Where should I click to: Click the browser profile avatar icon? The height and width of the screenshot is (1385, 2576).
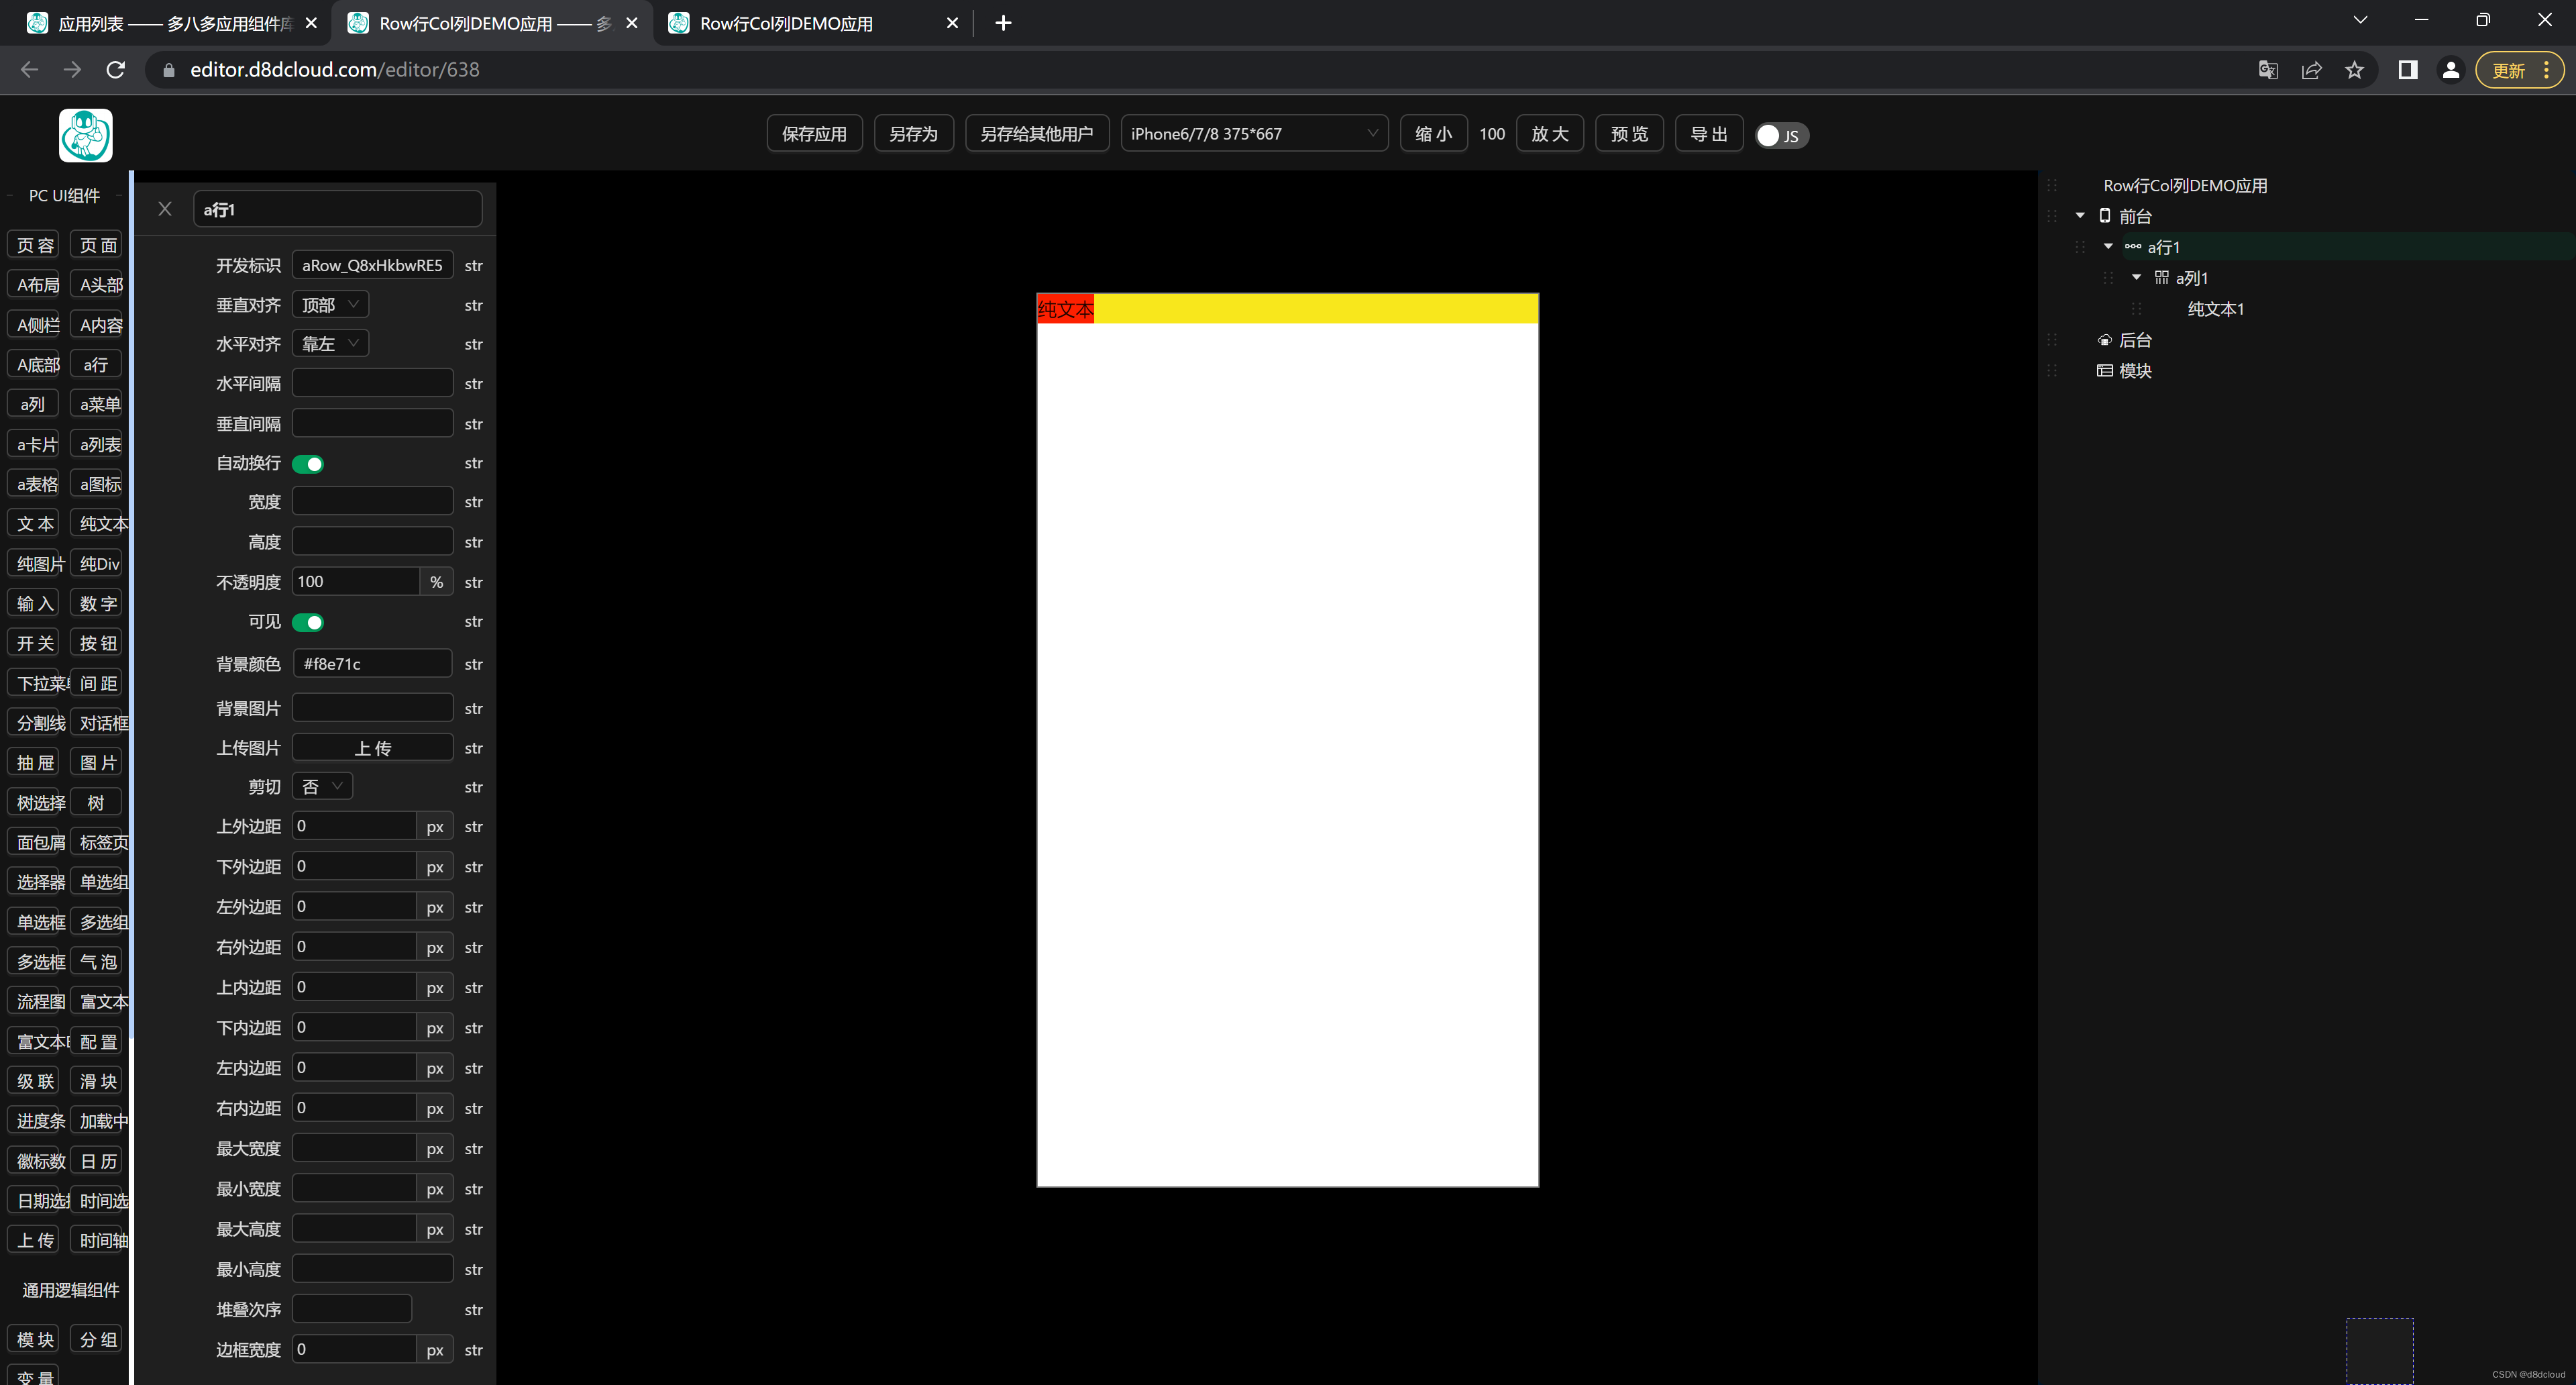click(x=2450, y=70)
